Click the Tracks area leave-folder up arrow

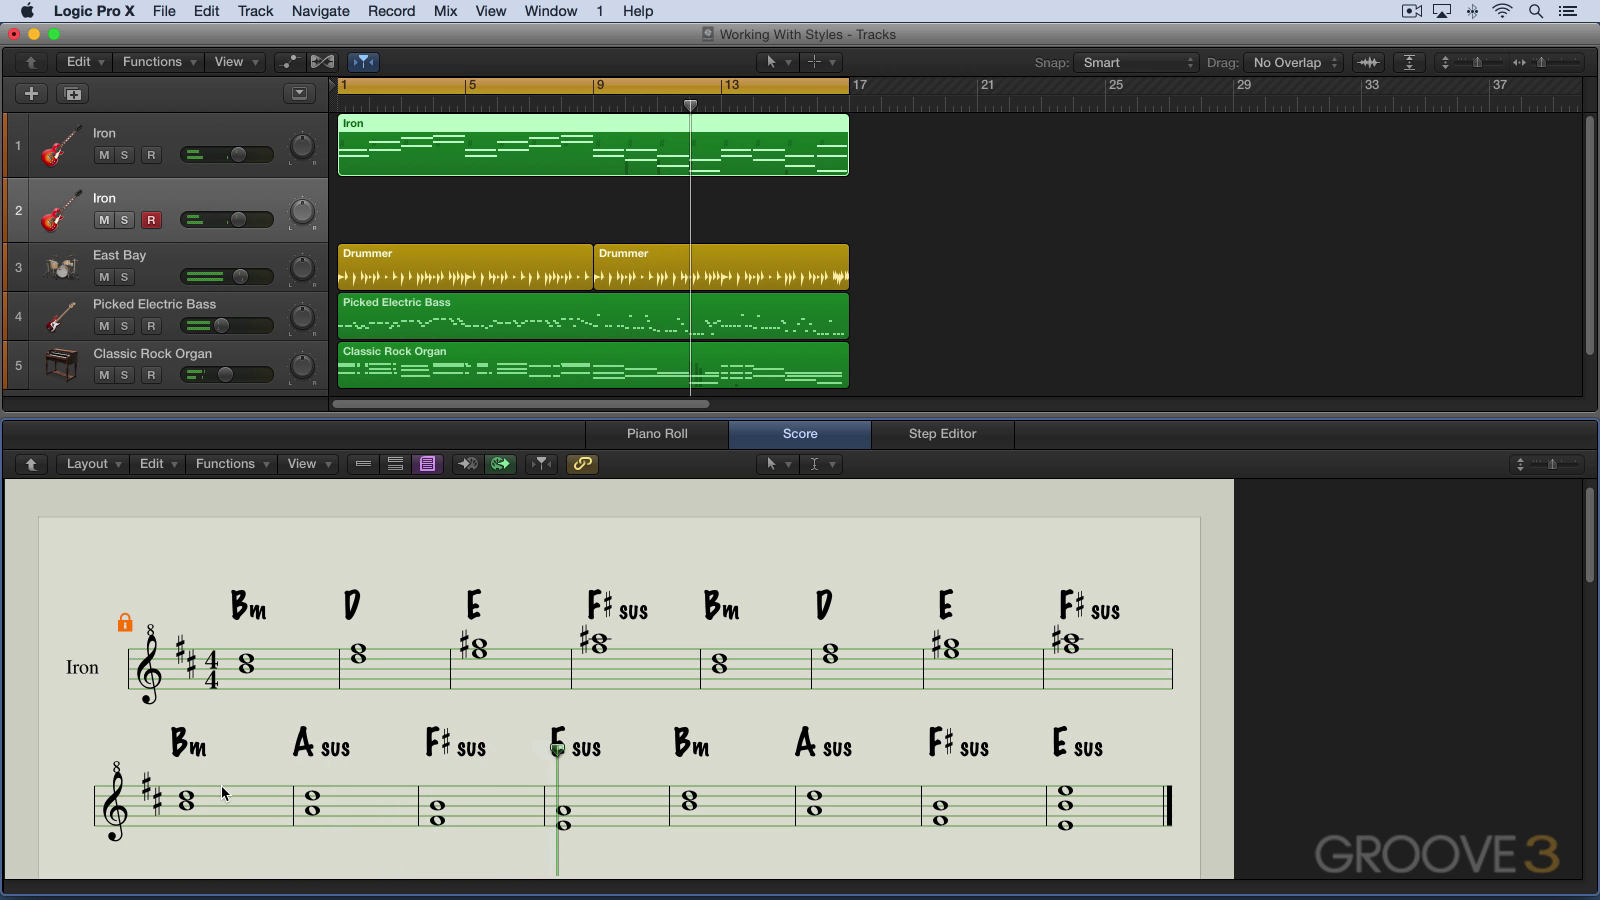click(31, 62)
